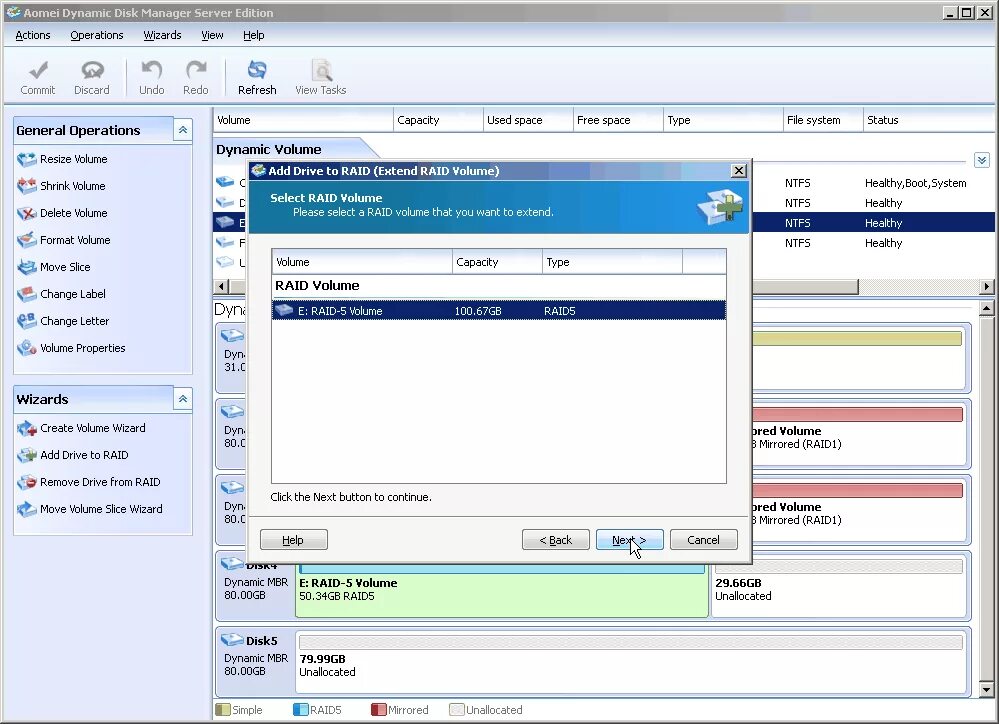This screenshot has width=999, height=724.
Task: Collapse the General Operations panel
Action: pyautogui.click(x=183, y=130)
